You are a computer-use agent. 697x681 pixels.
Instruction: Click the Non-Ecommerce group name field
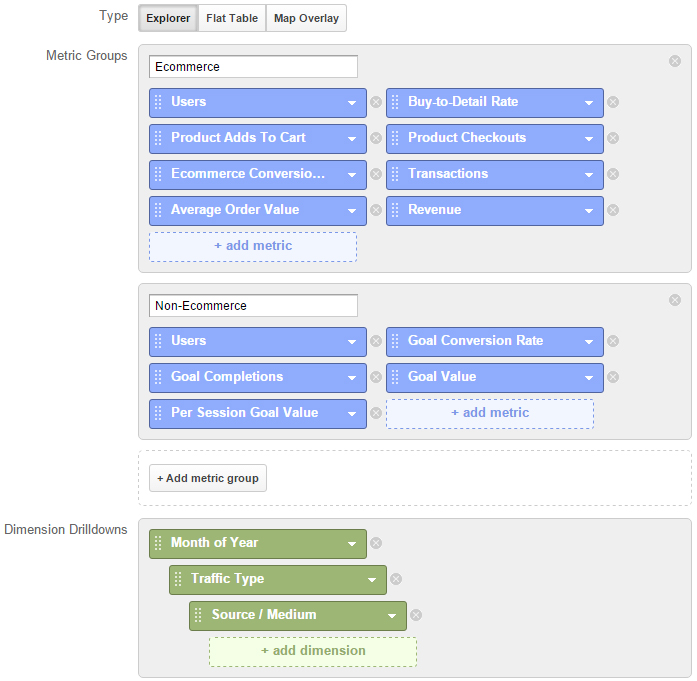click(253, 306)
